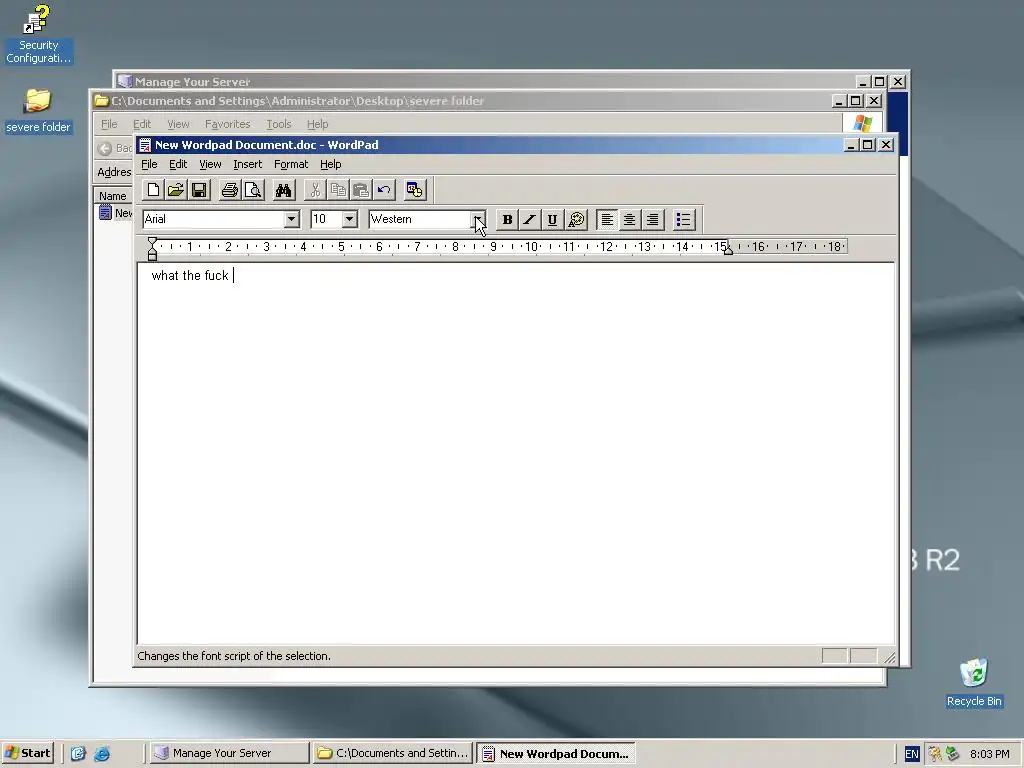The height and width of the screenshot is (768, 1024).
Task: Click the Copy icon in WordPad toolbar
Action: [338, 190]
